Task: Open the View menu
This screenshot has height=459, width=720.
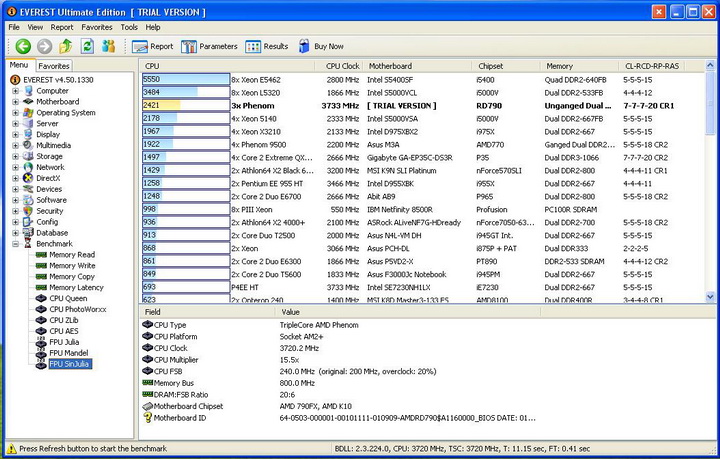Action: (x=35, y=27)
